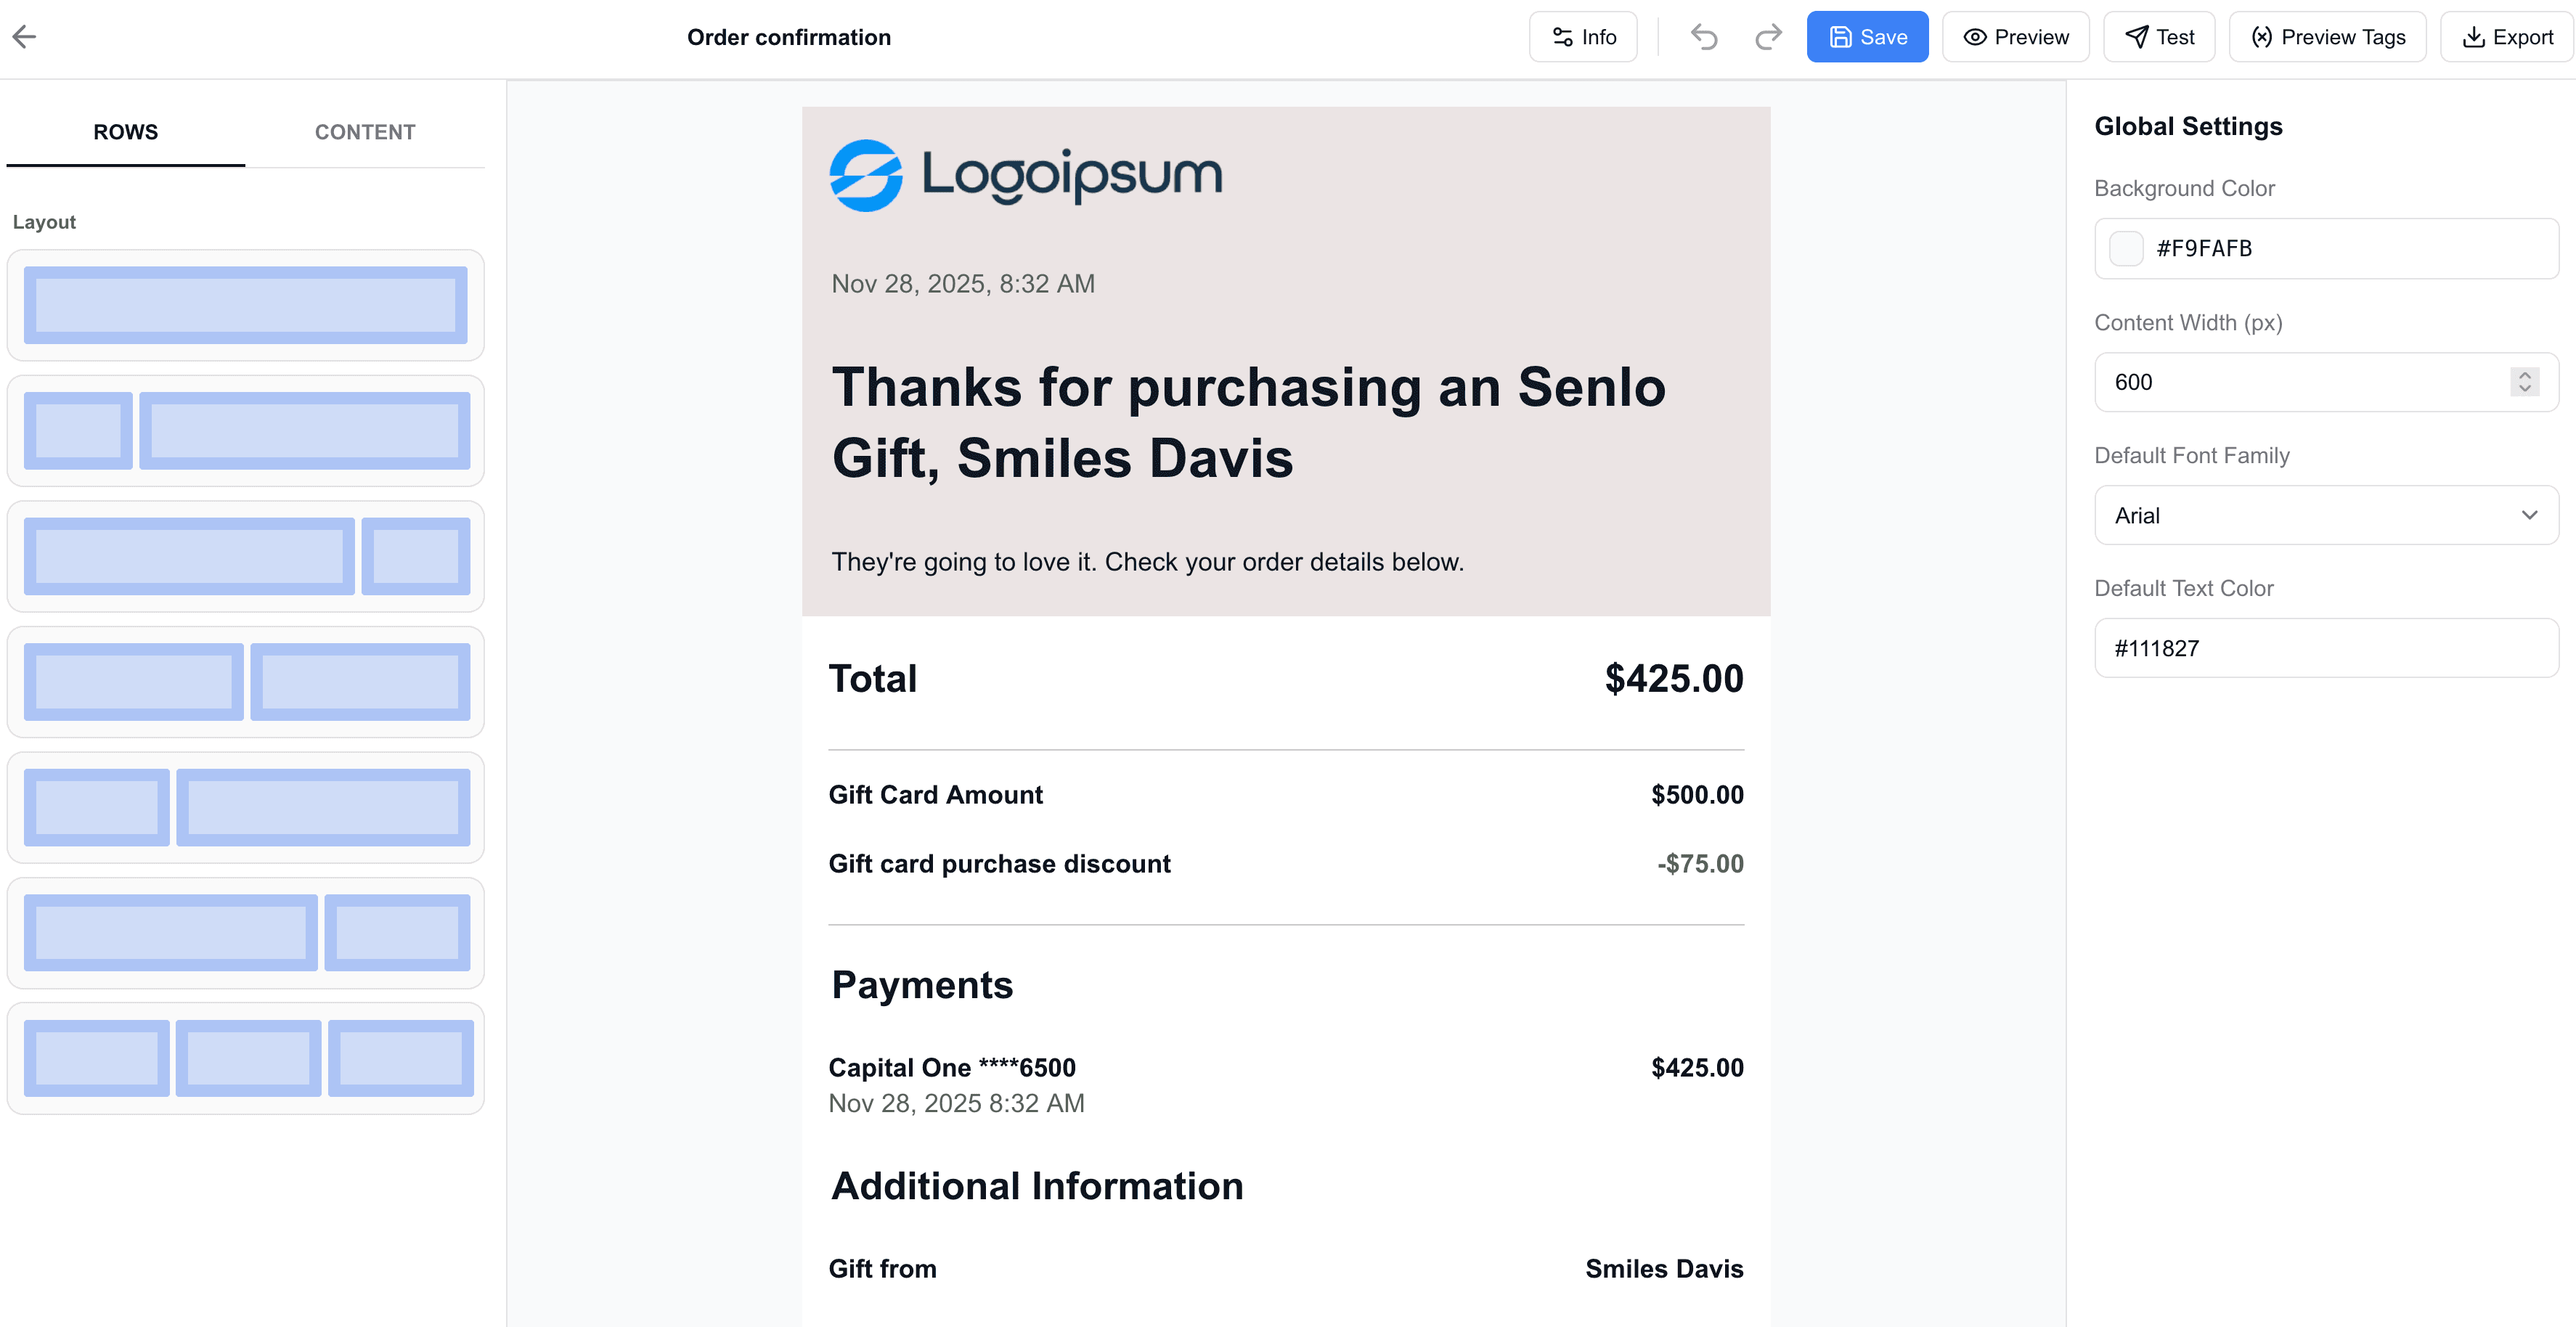Undo the last change
This screenshot has height=1327, width=2576.
pos(1704,36)
